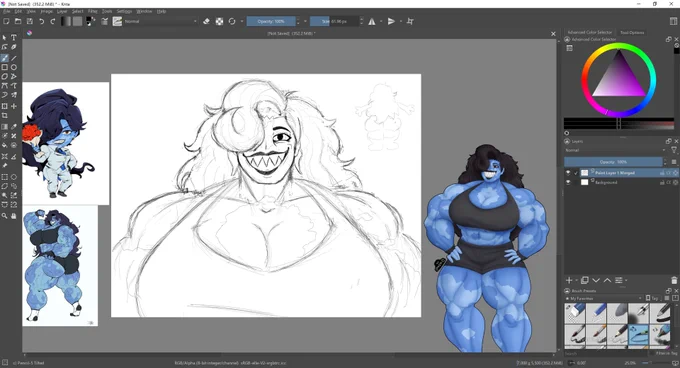680x368 pixels.
Task: Select the Zoom magnifier tool
Action: tap(4, 215)
